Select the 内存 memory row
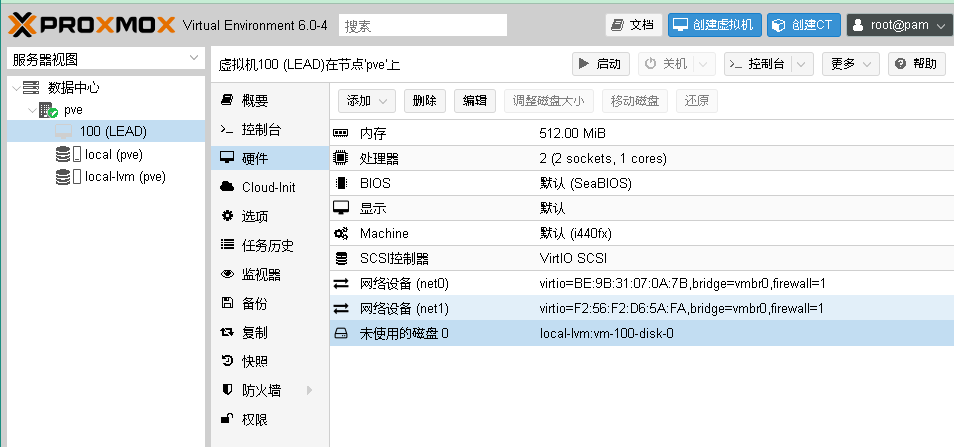954x447 pixels. pyautogui.click(x=642, y=133)
